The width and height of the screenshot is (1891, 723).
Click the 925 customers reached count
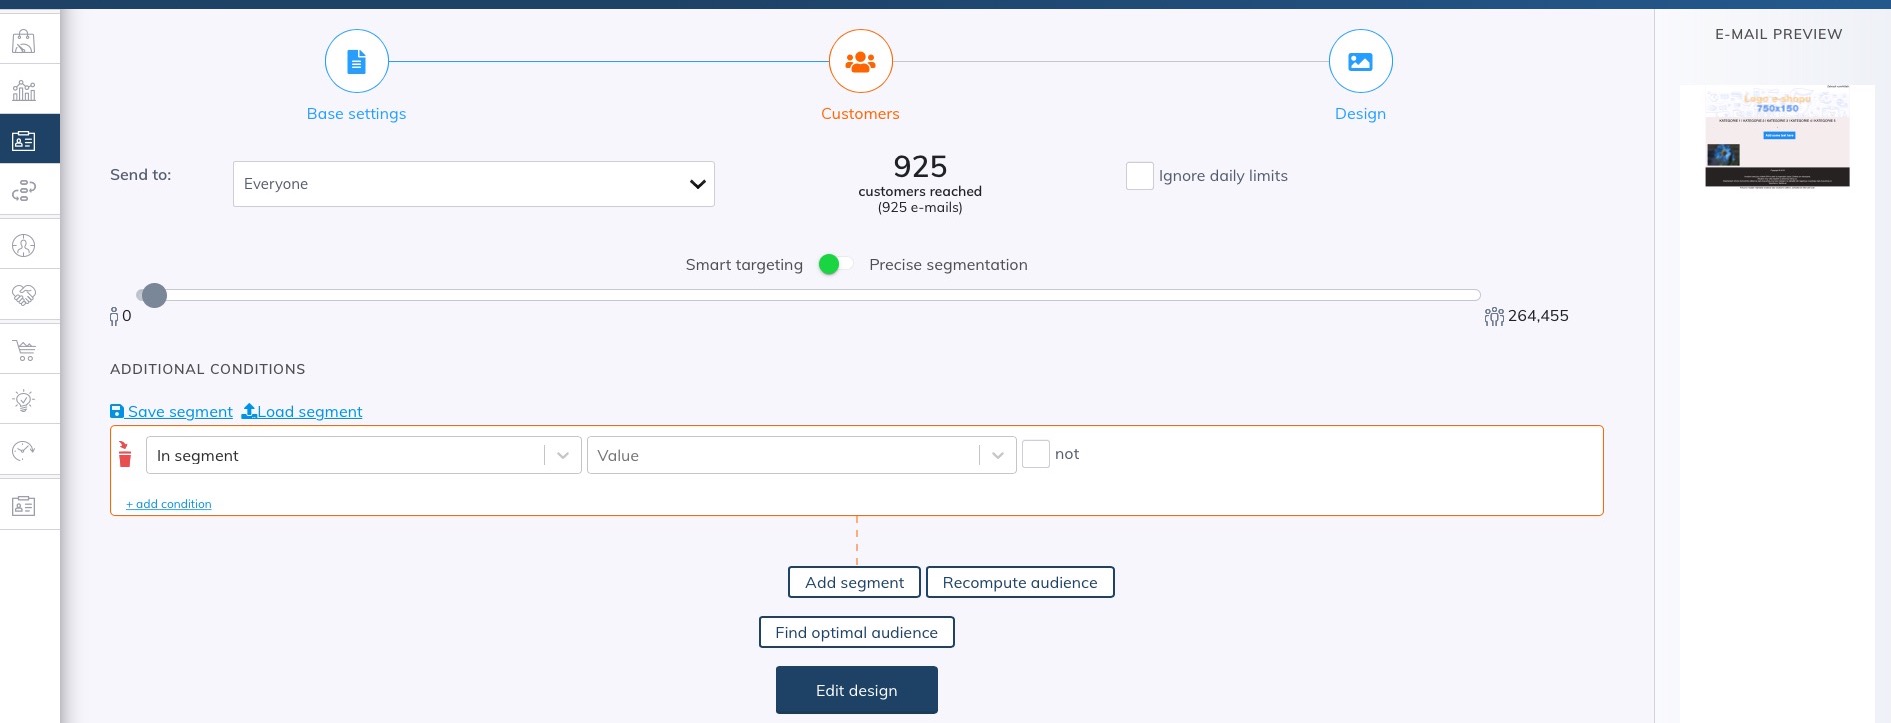(x=920, y=166)
